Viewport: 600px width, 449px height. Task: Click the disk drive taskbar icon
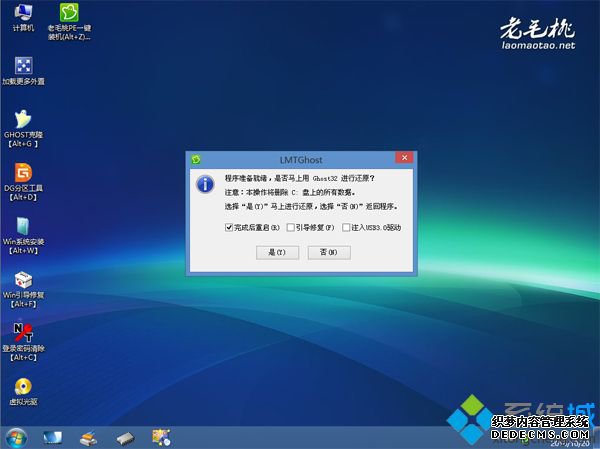(x=125, y=437)
